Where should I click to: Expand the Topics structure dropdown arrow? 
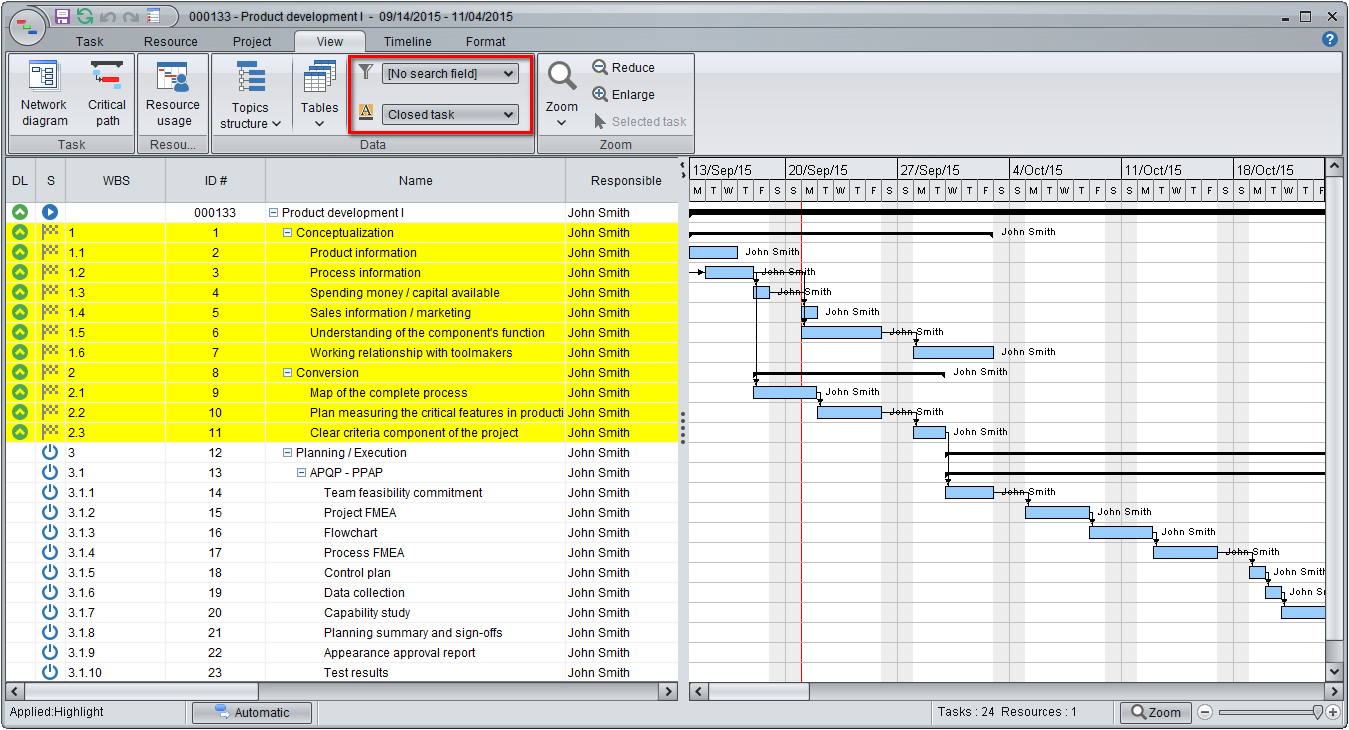coord(276,124)
